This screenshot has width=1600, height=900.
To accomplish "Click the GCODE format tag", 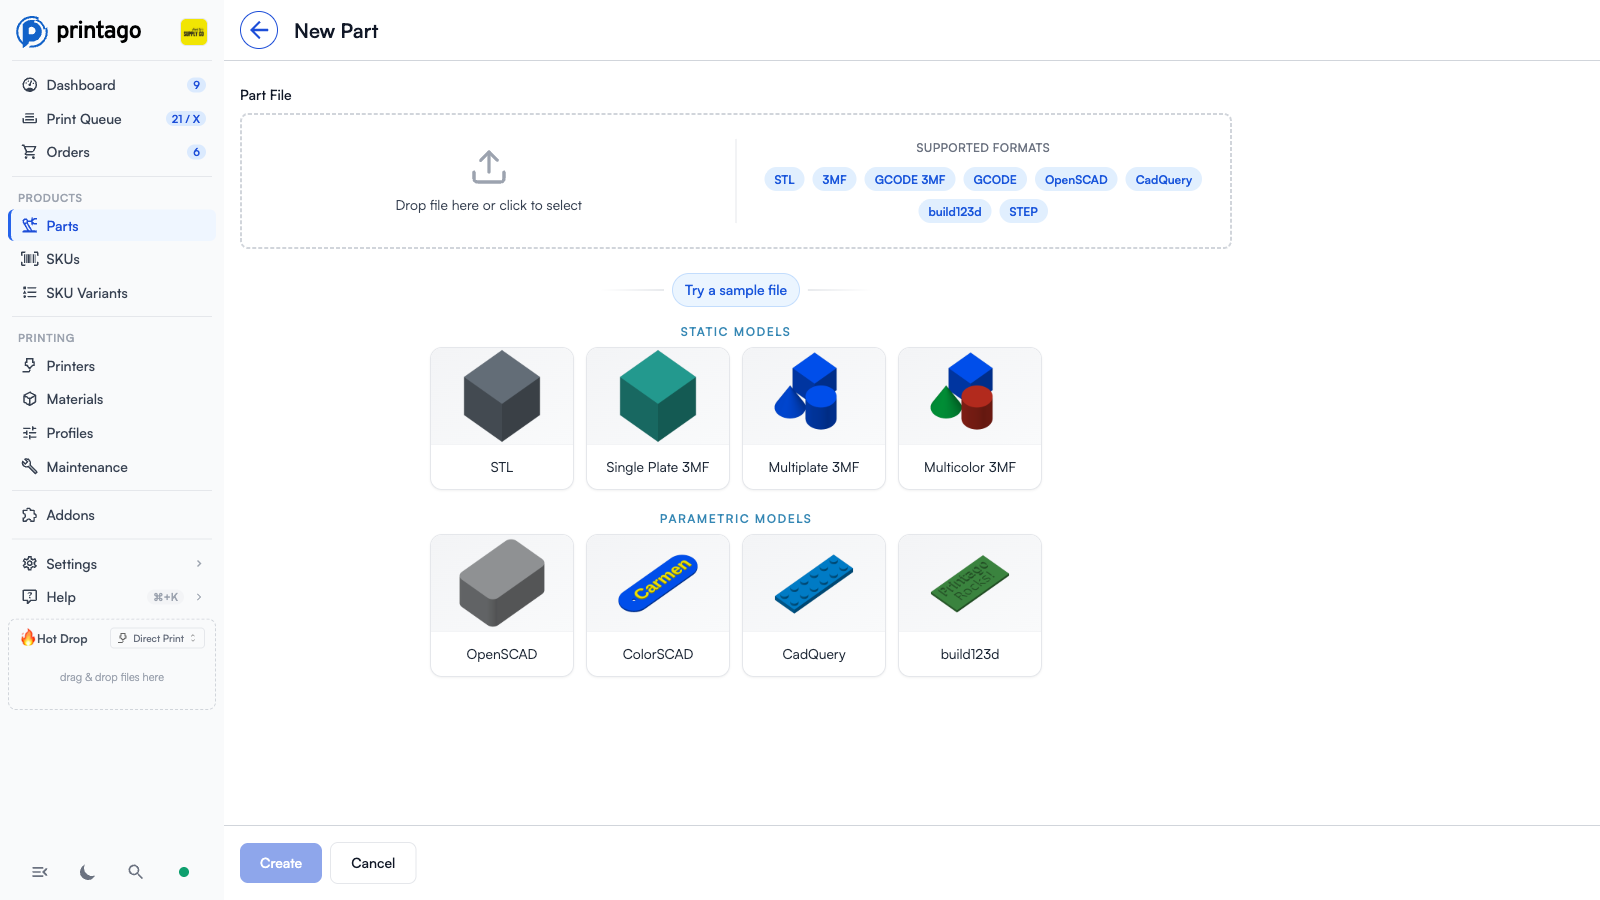I will [x=995, y=180].
